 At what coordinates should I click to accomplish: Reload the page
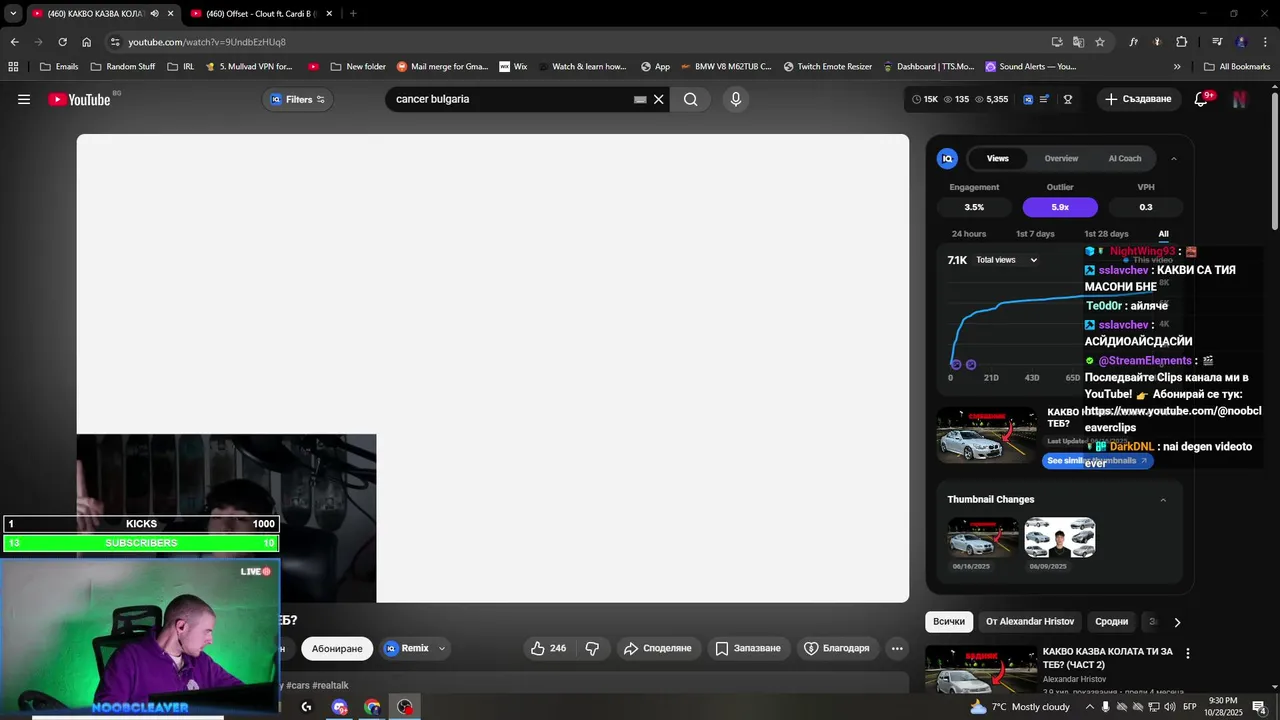click(62, 42)
